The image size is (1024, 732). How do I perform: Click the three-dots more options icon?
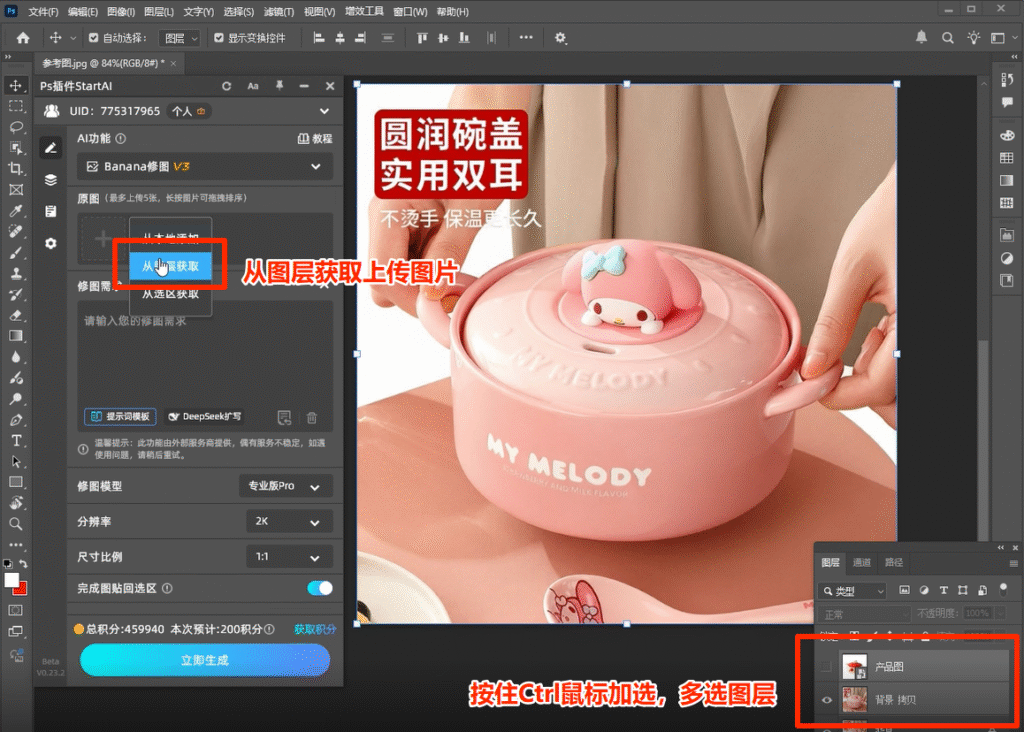click(526, 38)
